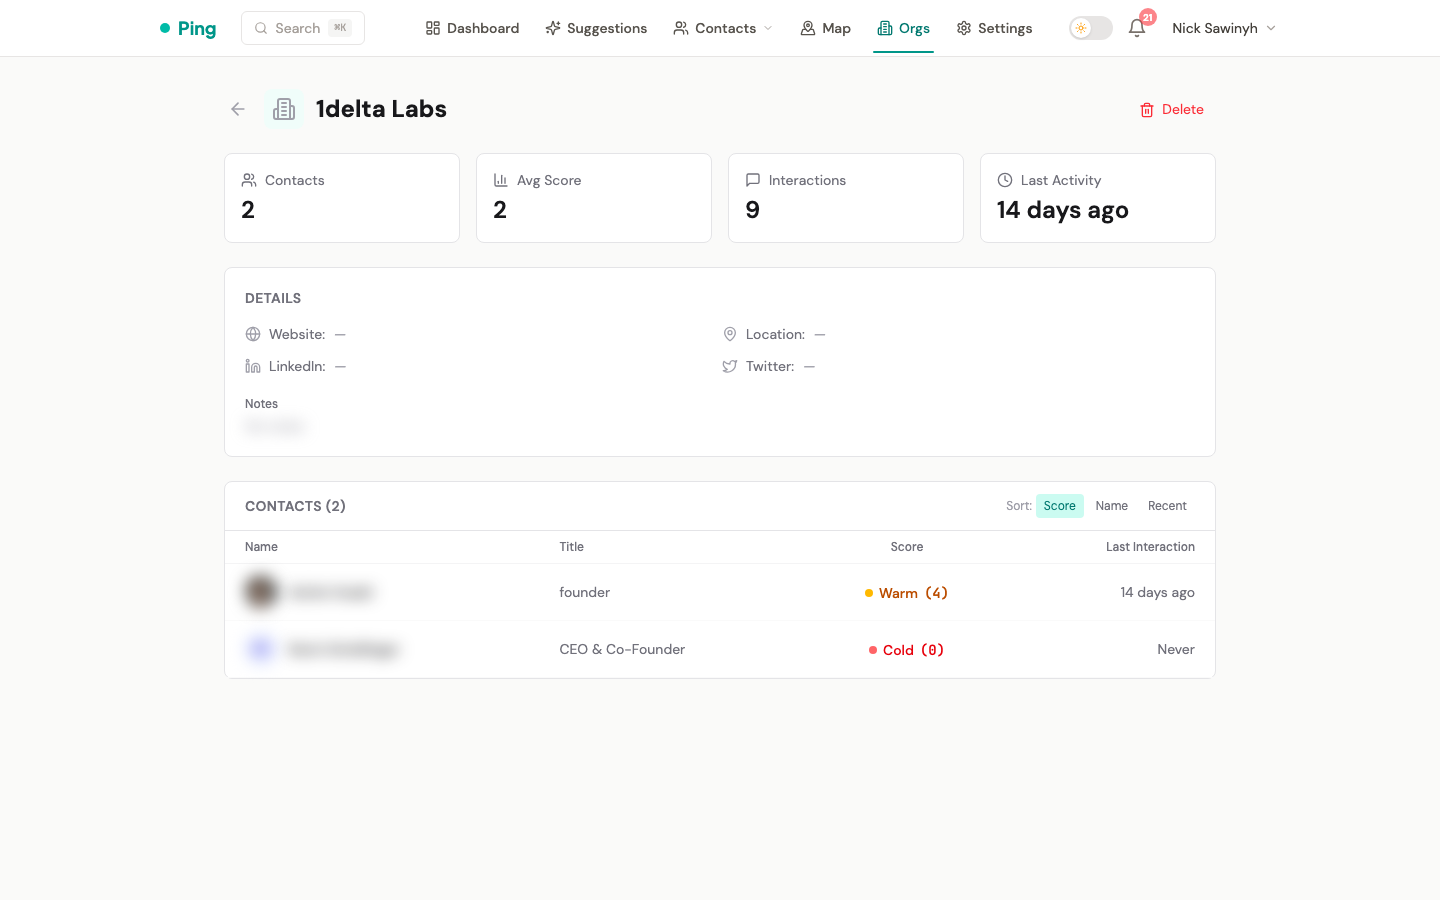This screenshot has height=900, width=1440.
Task: Click the 'CONTACTS (2)' section heading
Action: coord(295,506)
